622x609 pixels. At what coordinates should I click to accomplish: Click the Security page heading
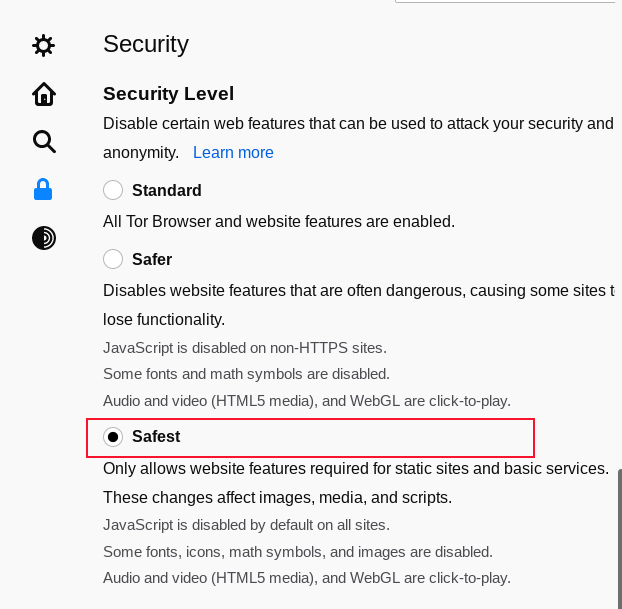[146, 44]
